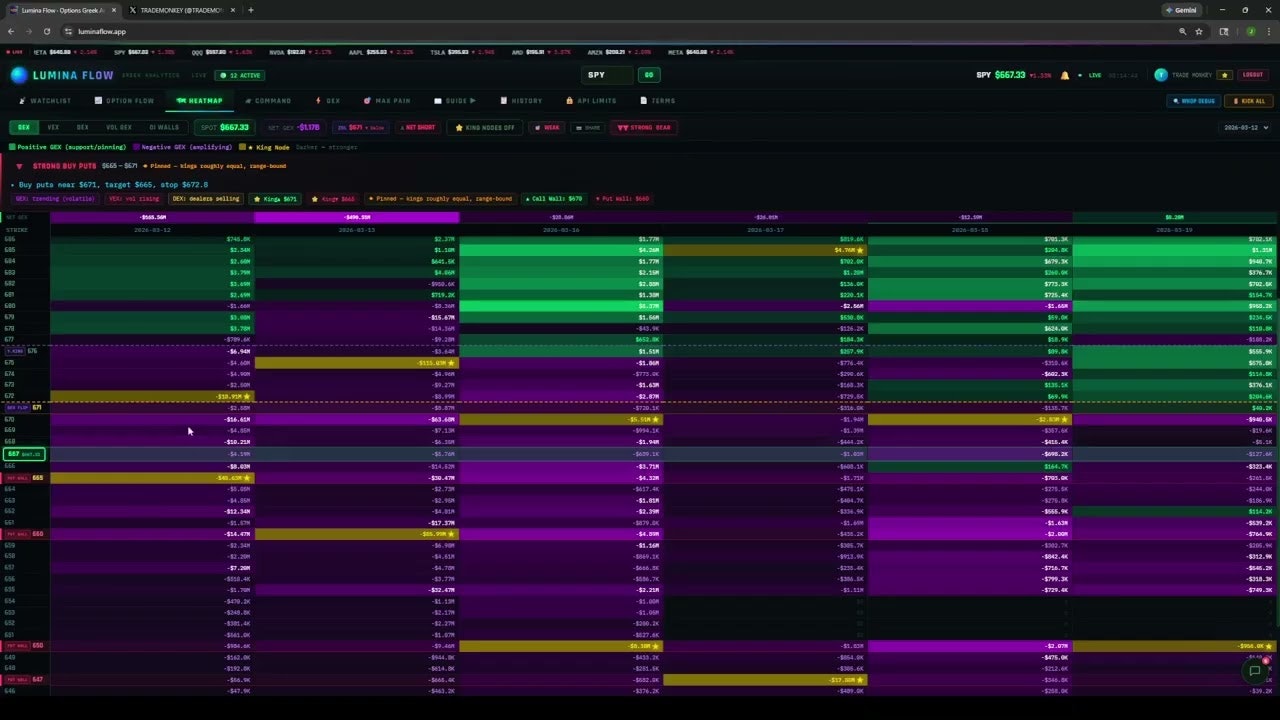Viewport: 1280px width, 720px height.
Task: Toggle King Nodes Off button
Action: (x=485, y=128)
